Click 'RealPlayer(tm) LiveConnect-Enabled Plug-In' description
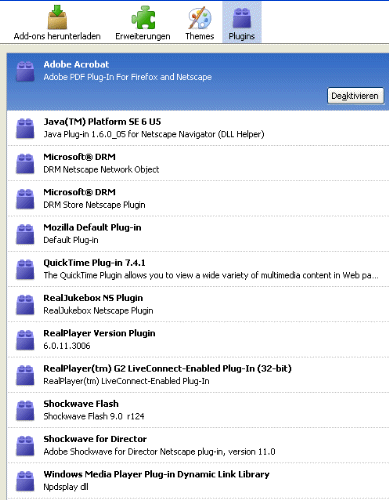 [x=126, y=381]
